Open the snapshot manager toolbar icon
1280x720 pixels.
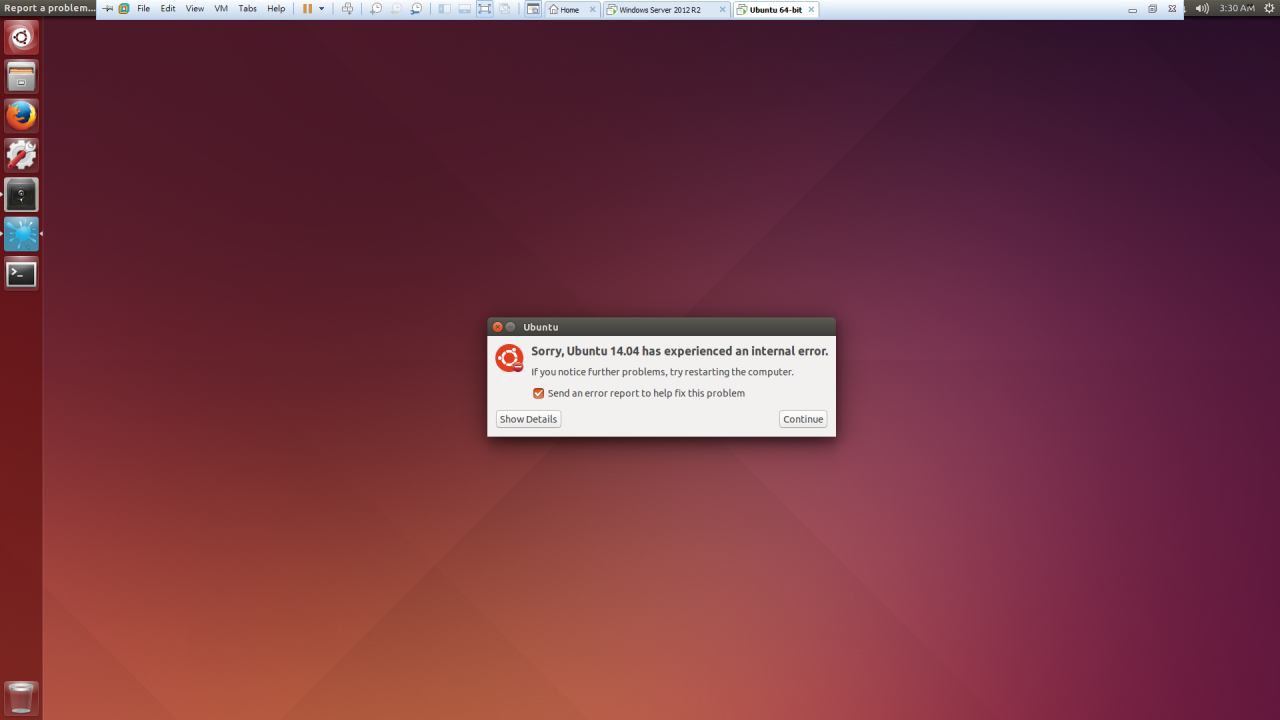[416, 9]
